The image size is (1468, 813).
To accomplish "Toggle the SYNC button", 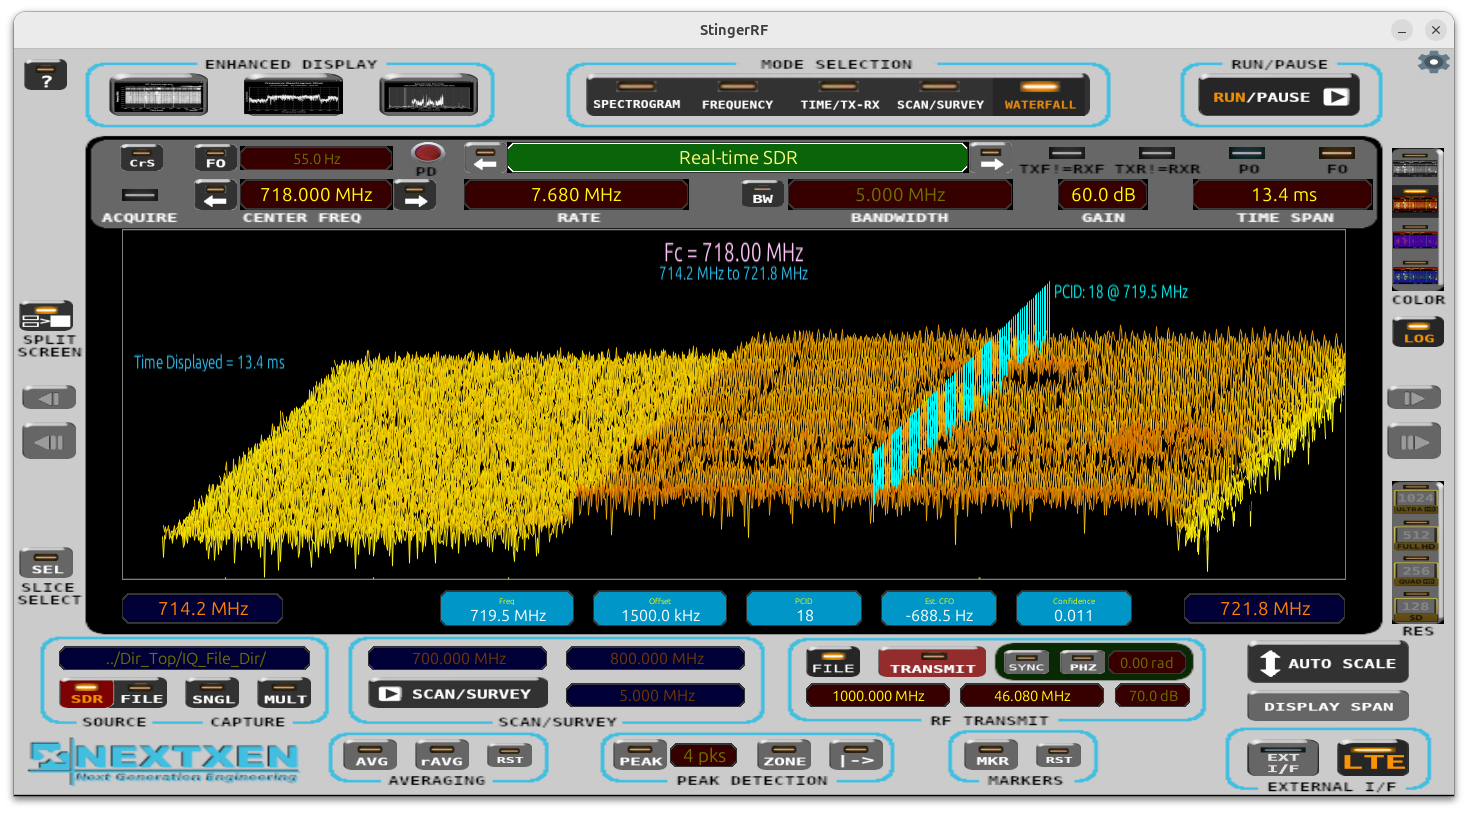I will point(1026,662).
